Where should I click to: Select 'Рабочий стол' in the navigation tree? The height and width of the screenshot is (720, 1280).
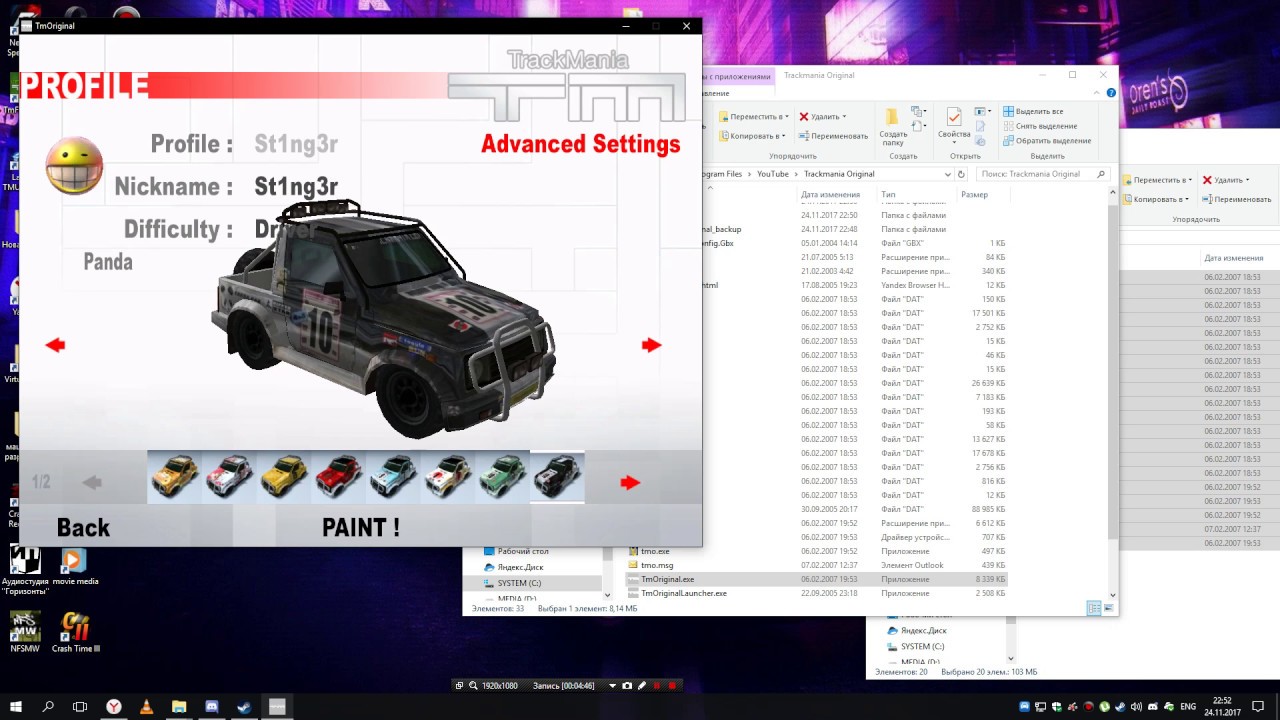[522, 551]
